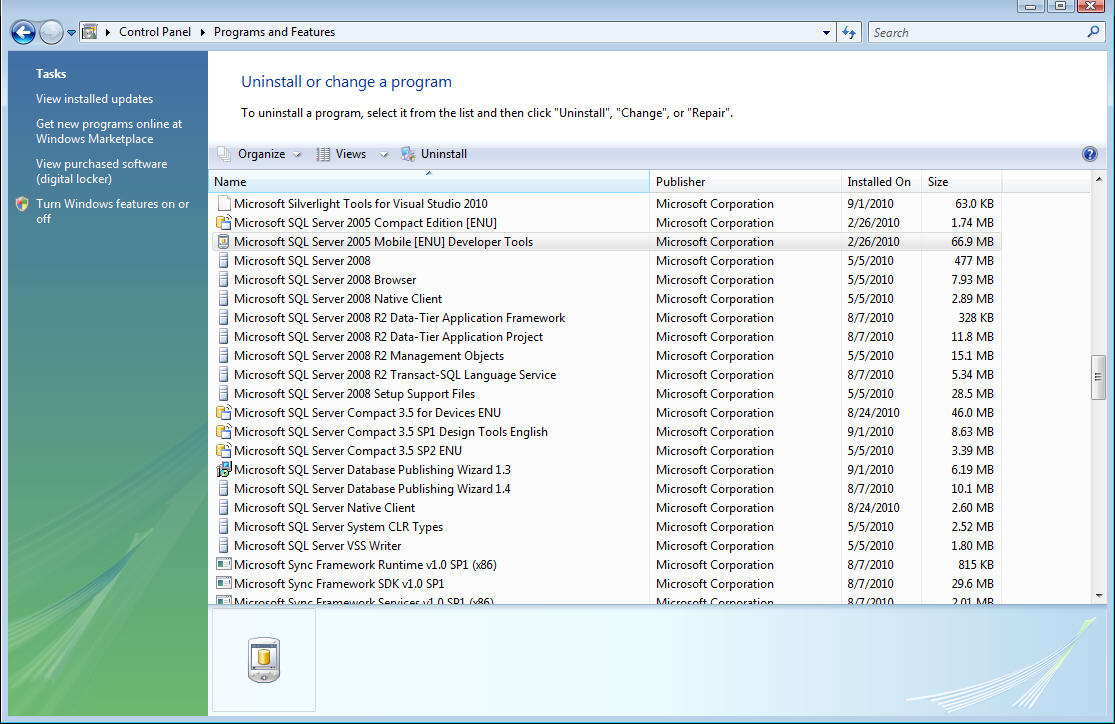Click the Windows security shield beside Turn Windows features
This screenshot has width=1115, height=724.
(22, 203)
